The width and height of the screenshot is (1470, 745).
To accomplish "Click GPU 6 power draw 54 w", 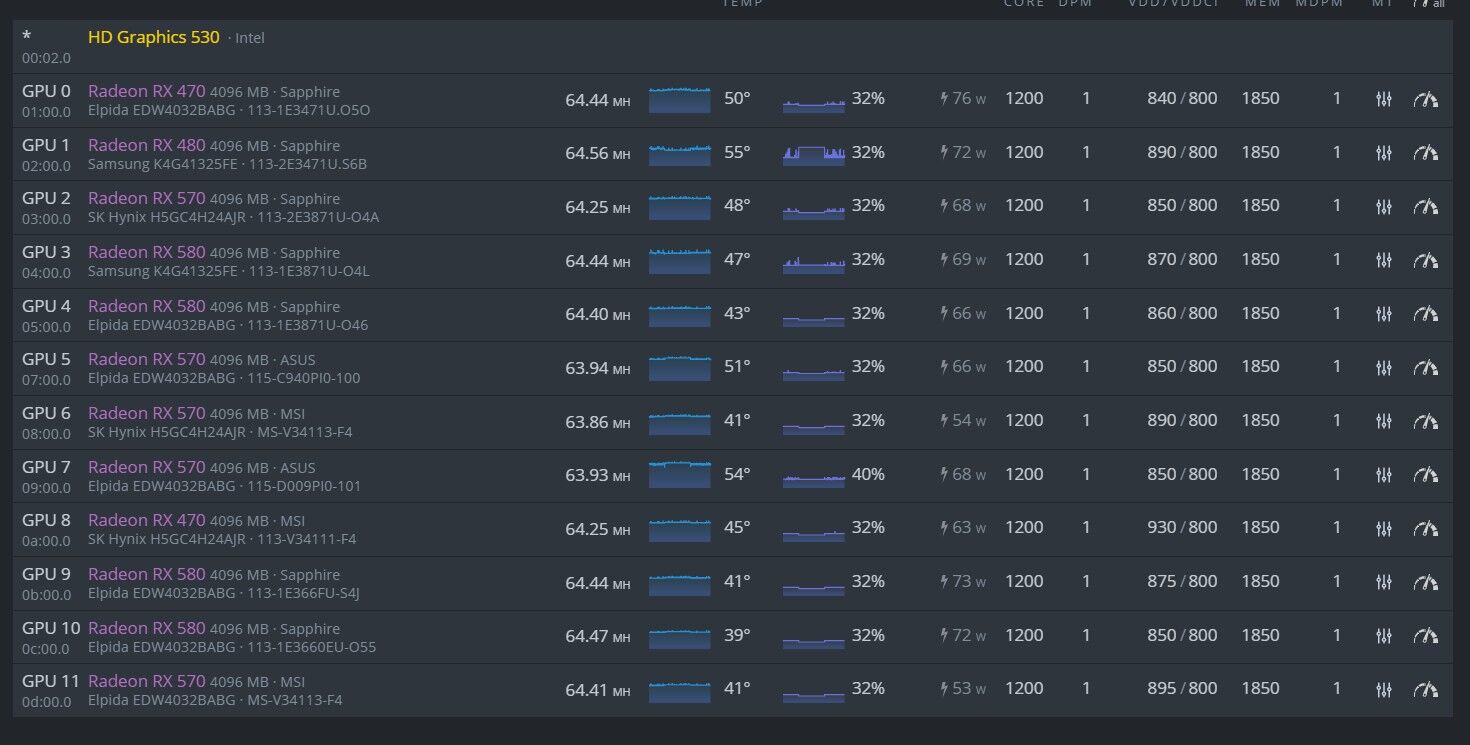I will tap(963, 421).
